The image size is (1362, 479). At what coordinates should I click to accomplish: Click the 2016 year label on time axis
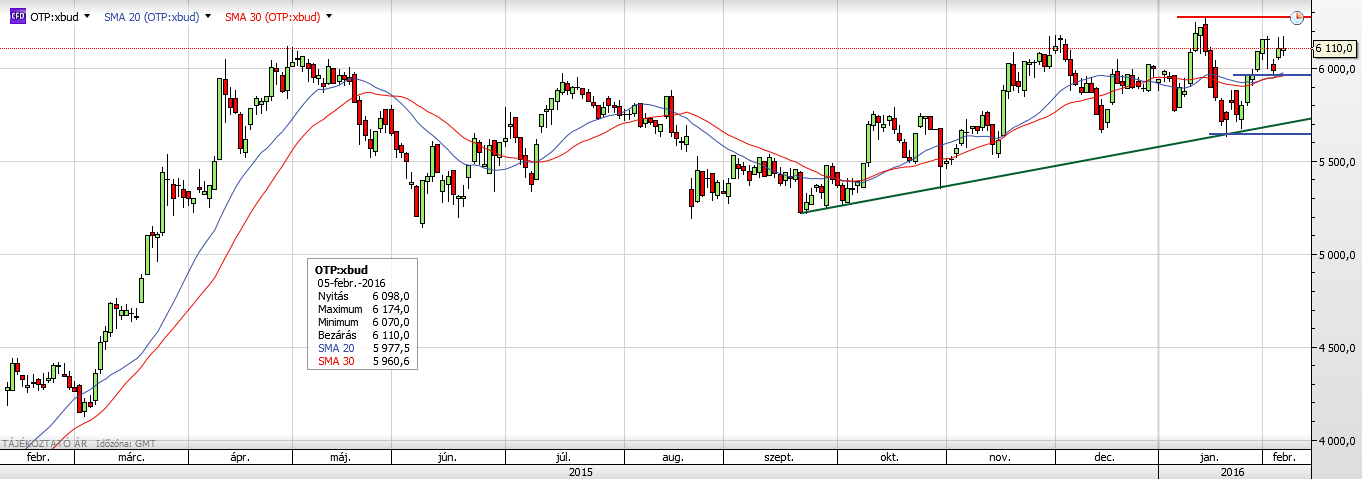click(1232, 471)
